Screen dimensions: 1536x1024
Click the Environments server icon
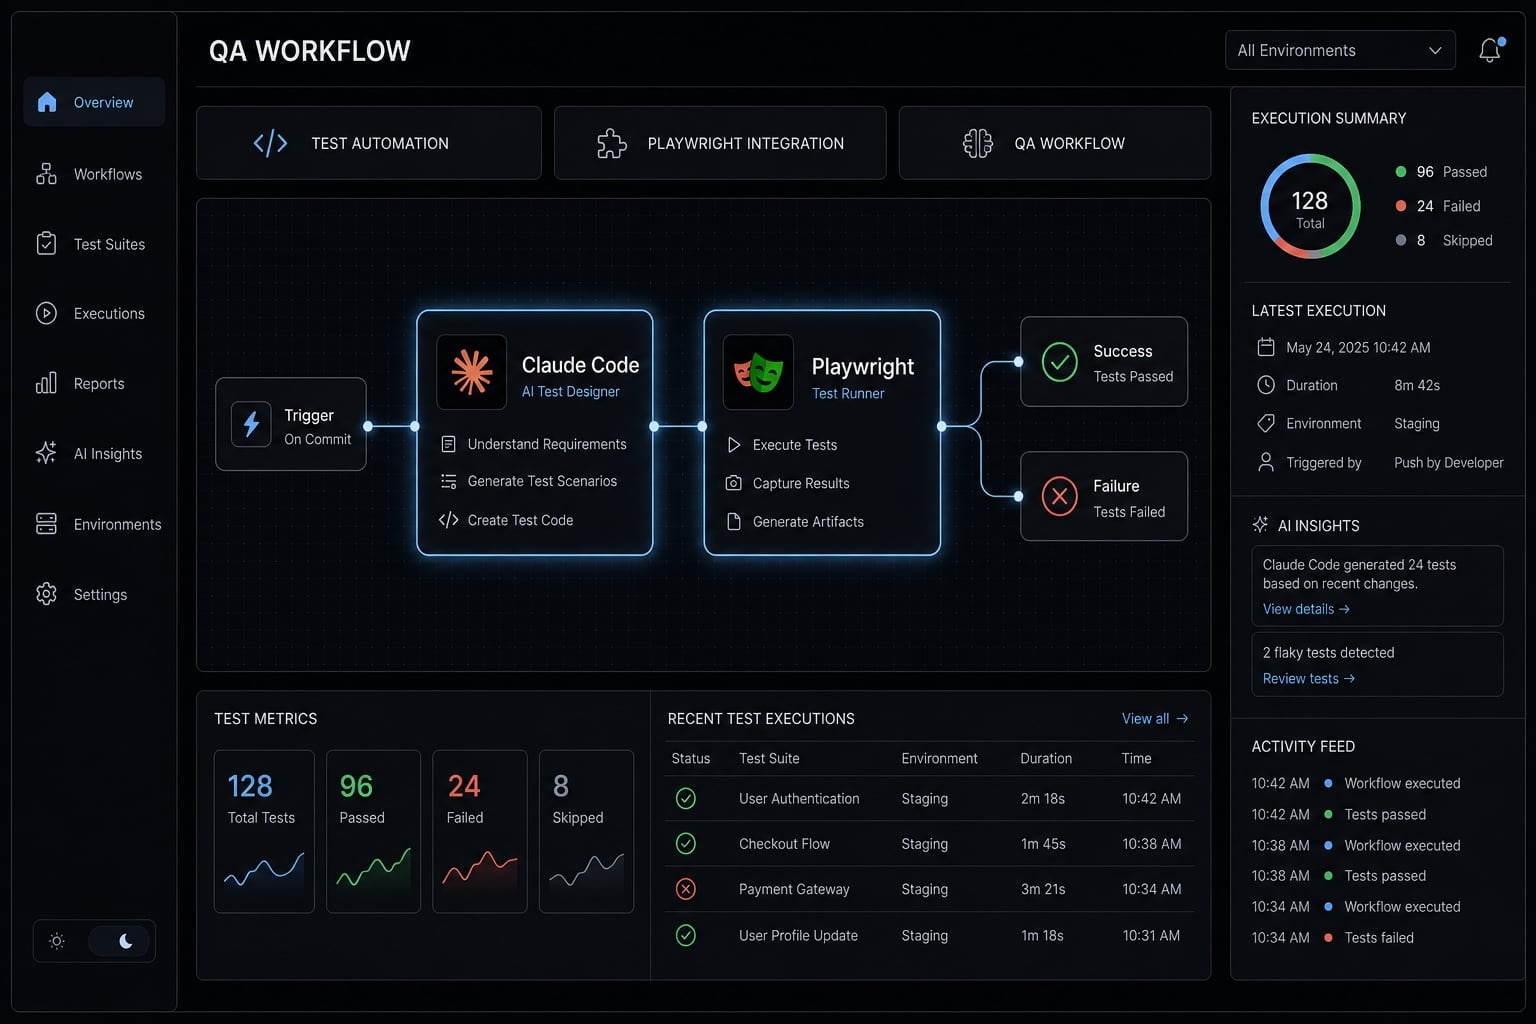(x=46, y=524)
